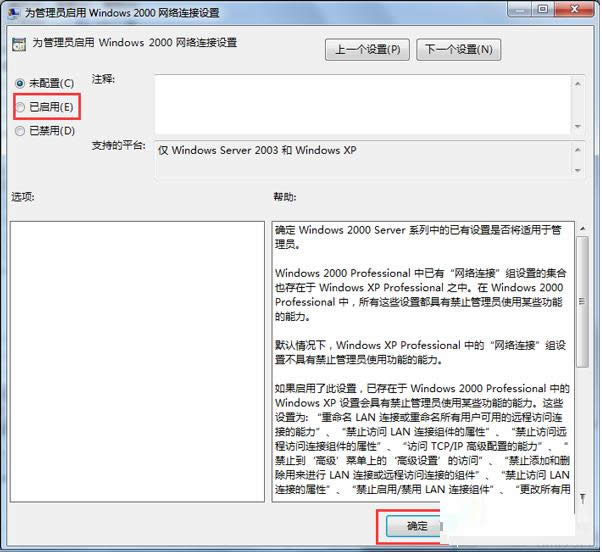The width and height of the screenshot is (602, 552).
Task: Choose the 已禁用(D) radio option
Action: click(20, 131)
